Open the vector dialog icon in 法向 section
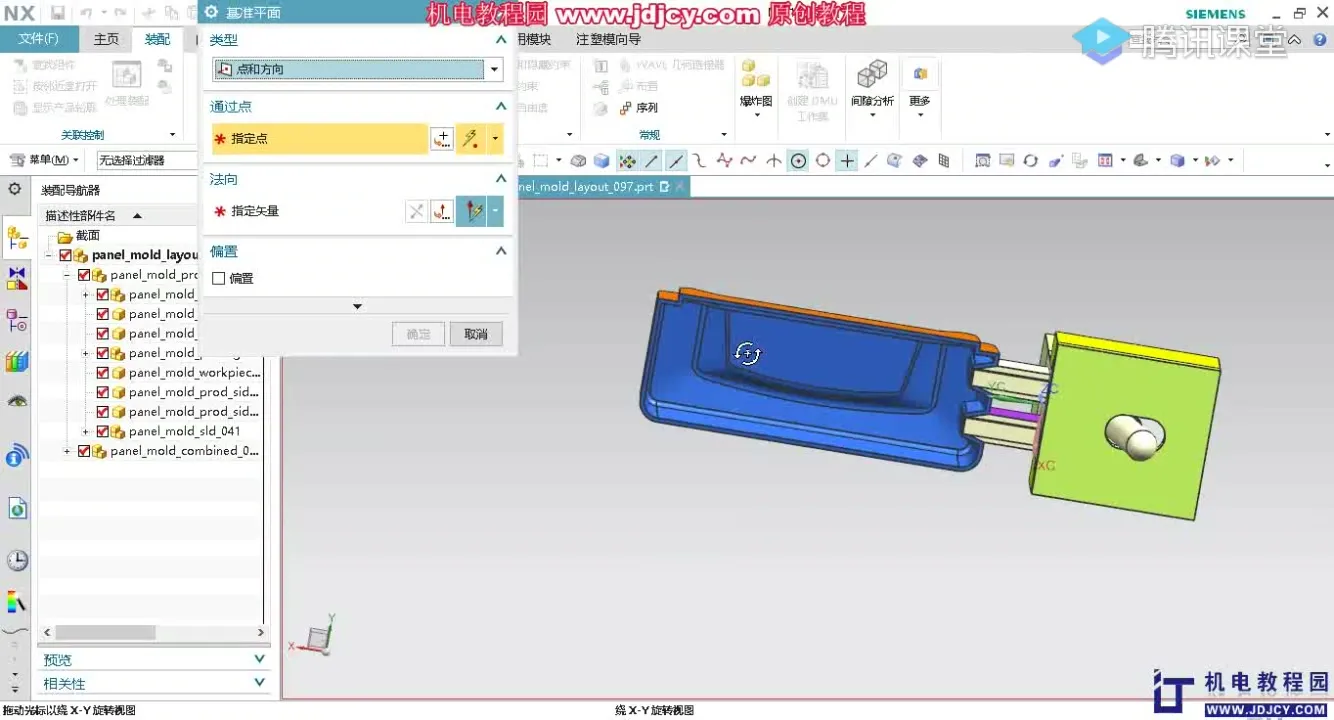This screenshot has height=720, width=1334. [442, 211]
